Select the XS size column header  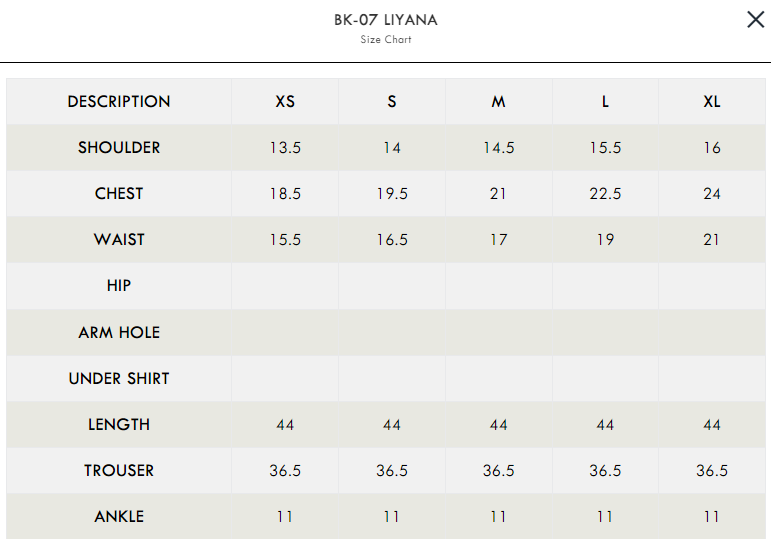coord(285,102)
